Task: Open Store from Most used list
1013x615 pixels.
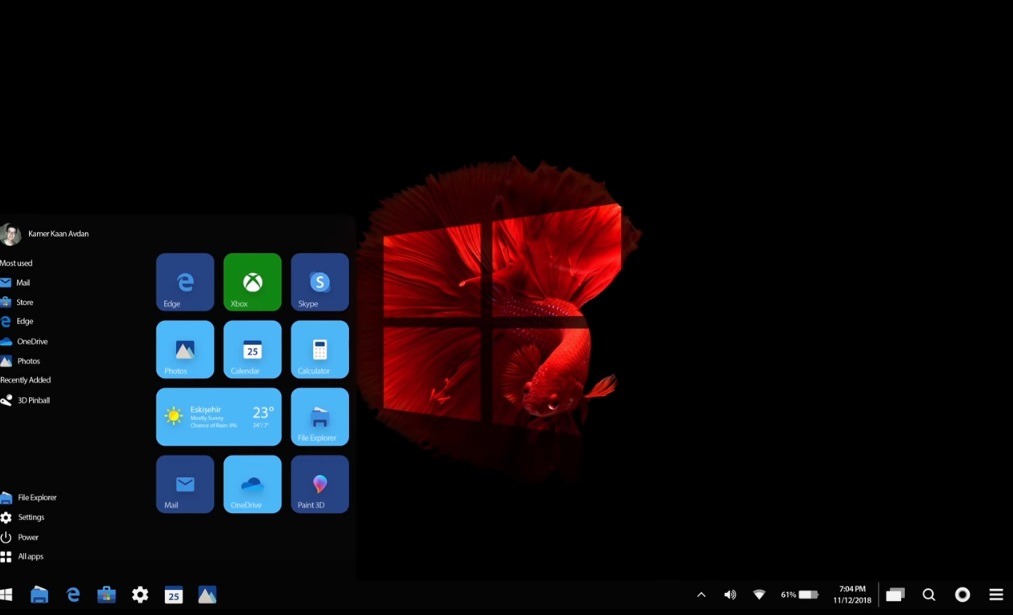Action: (17, 302)
